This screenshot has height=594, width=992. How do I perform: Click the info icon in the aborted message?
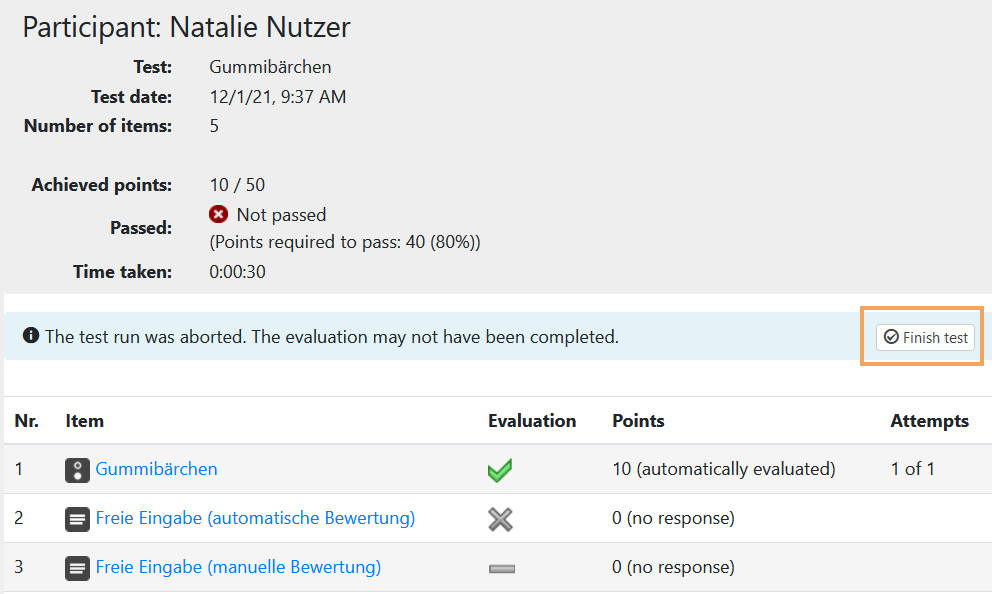click(31, 337)
